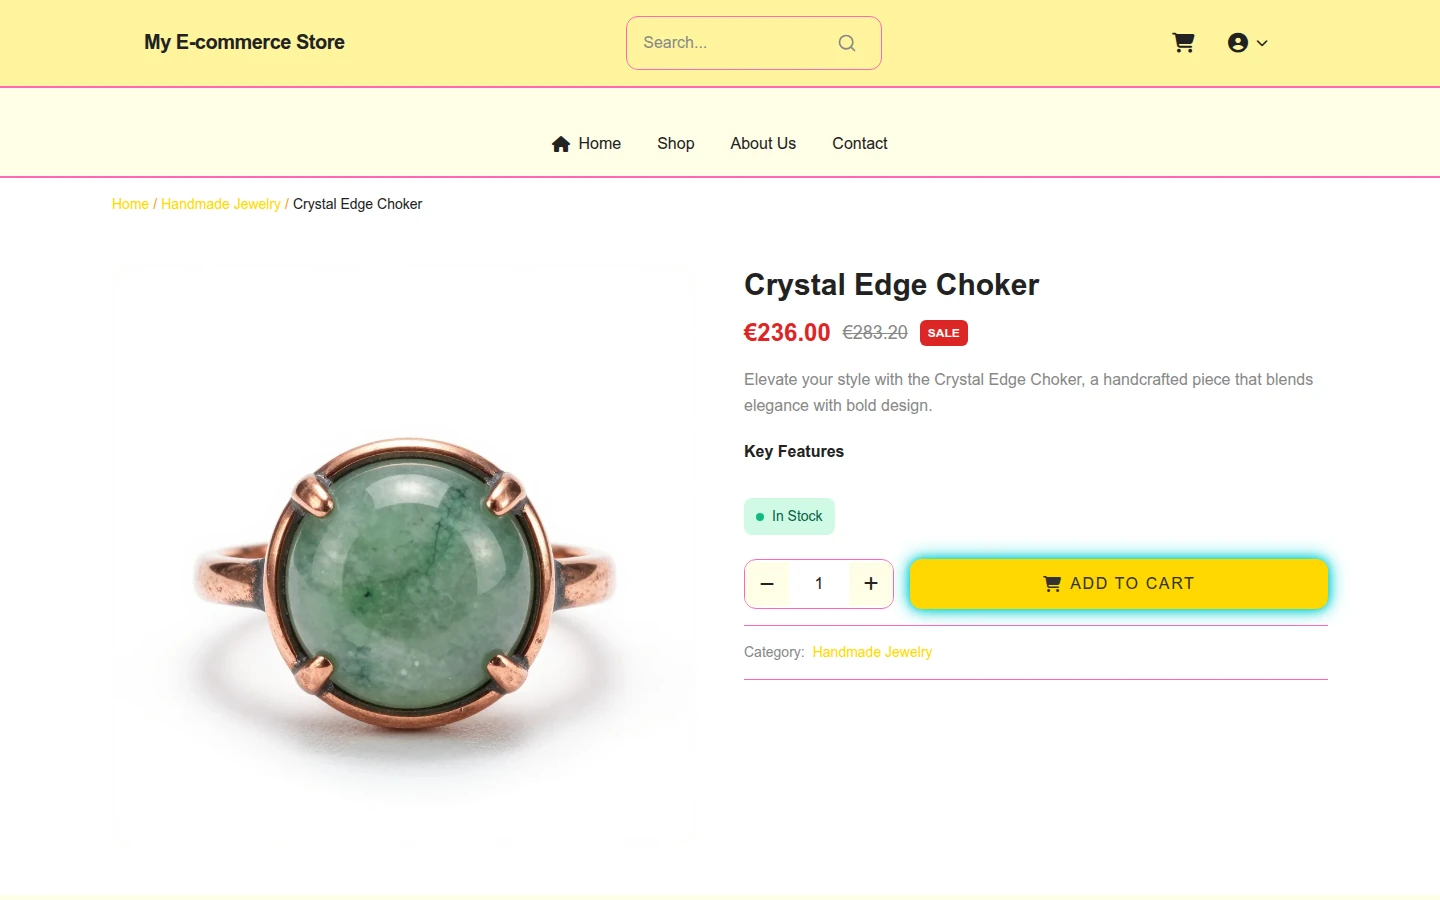Expand the account dropdown chevron
This screenshot has width=1440, height=900.
[x=1262, y=43]
